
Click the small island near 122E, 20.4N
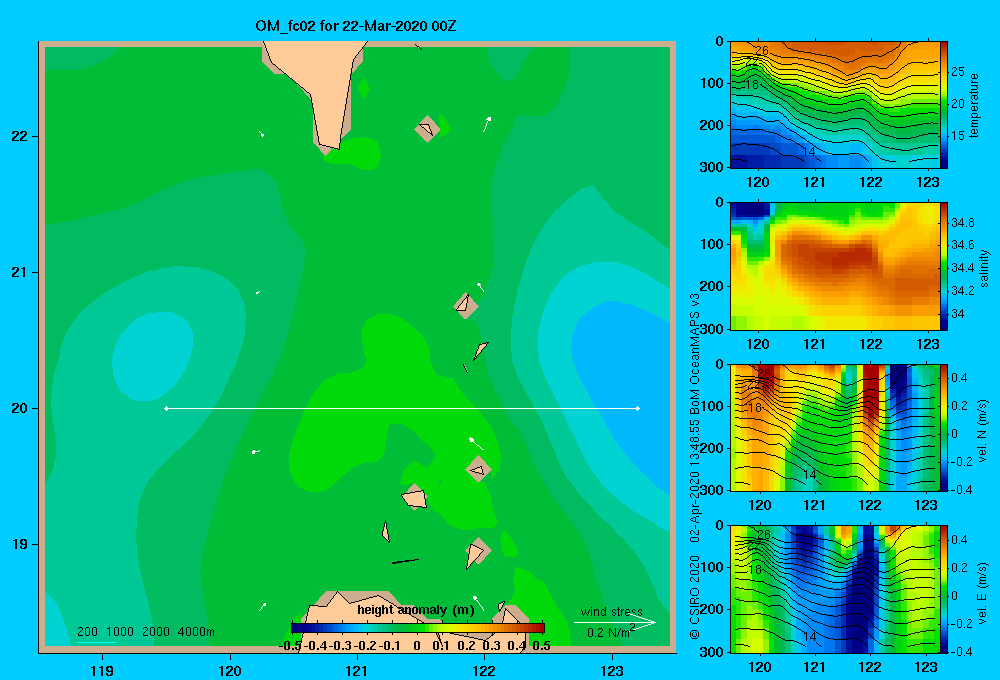[x=480, y=350]
